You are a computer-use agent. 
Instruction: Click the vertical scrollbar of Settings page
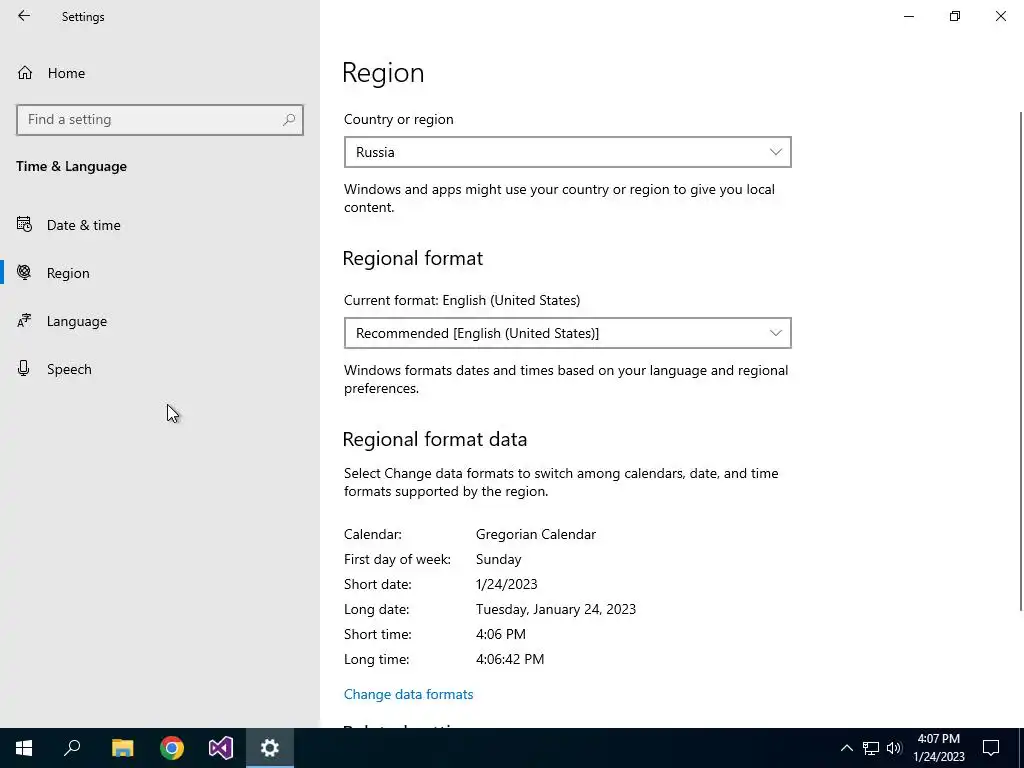point(1021,362)
